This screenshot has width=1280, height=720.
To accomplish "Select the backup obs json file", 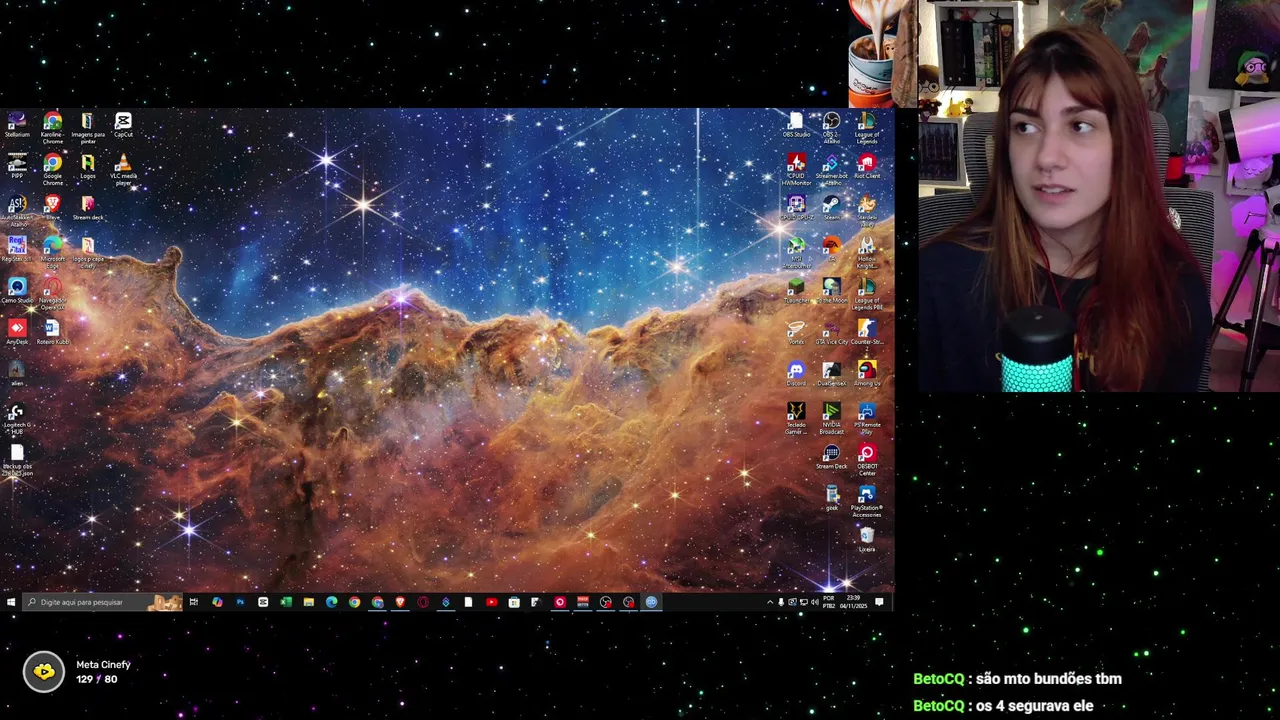I will pos(17,461).
